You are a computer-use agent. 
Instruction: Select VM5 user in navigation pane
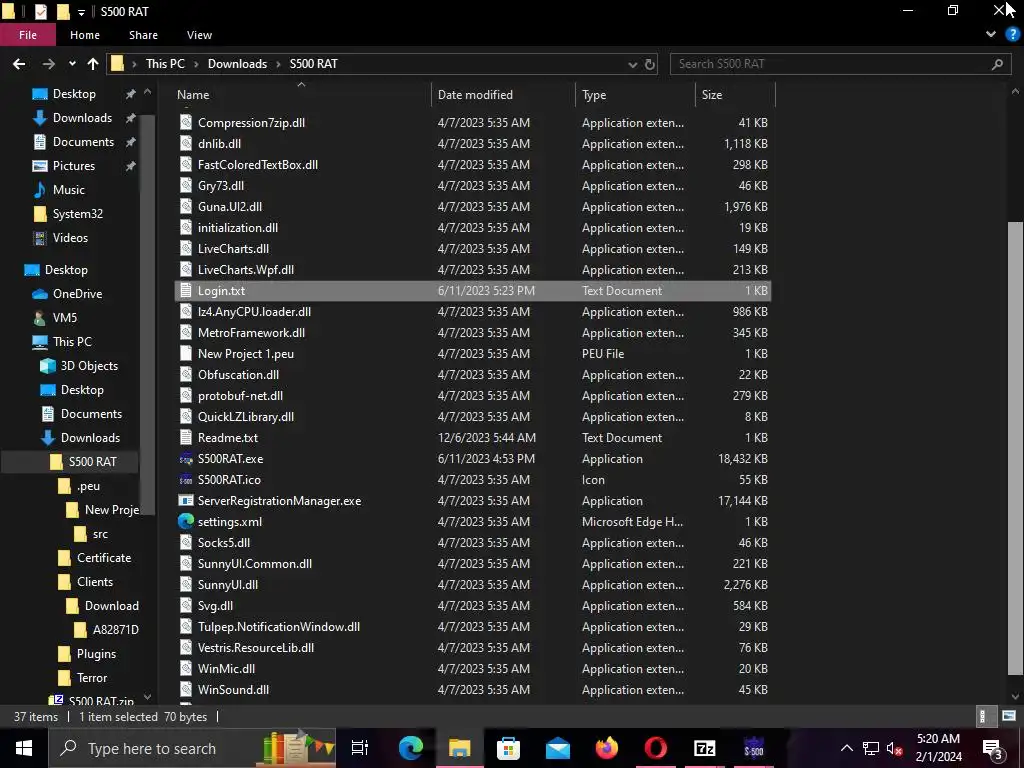click(x=65, y=318)
